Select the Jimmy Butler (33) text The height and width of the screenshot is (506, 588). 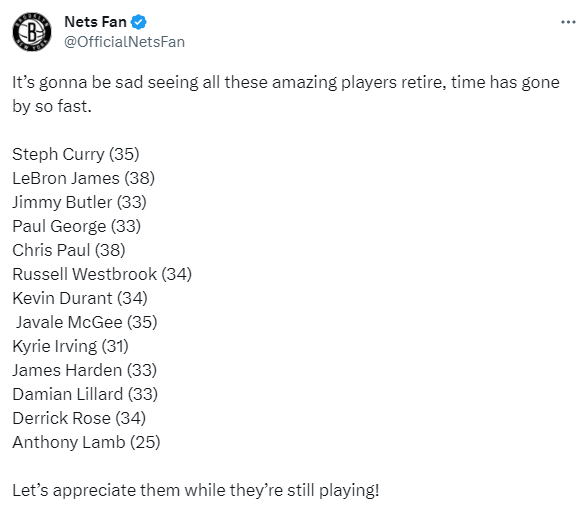point(79,202)
